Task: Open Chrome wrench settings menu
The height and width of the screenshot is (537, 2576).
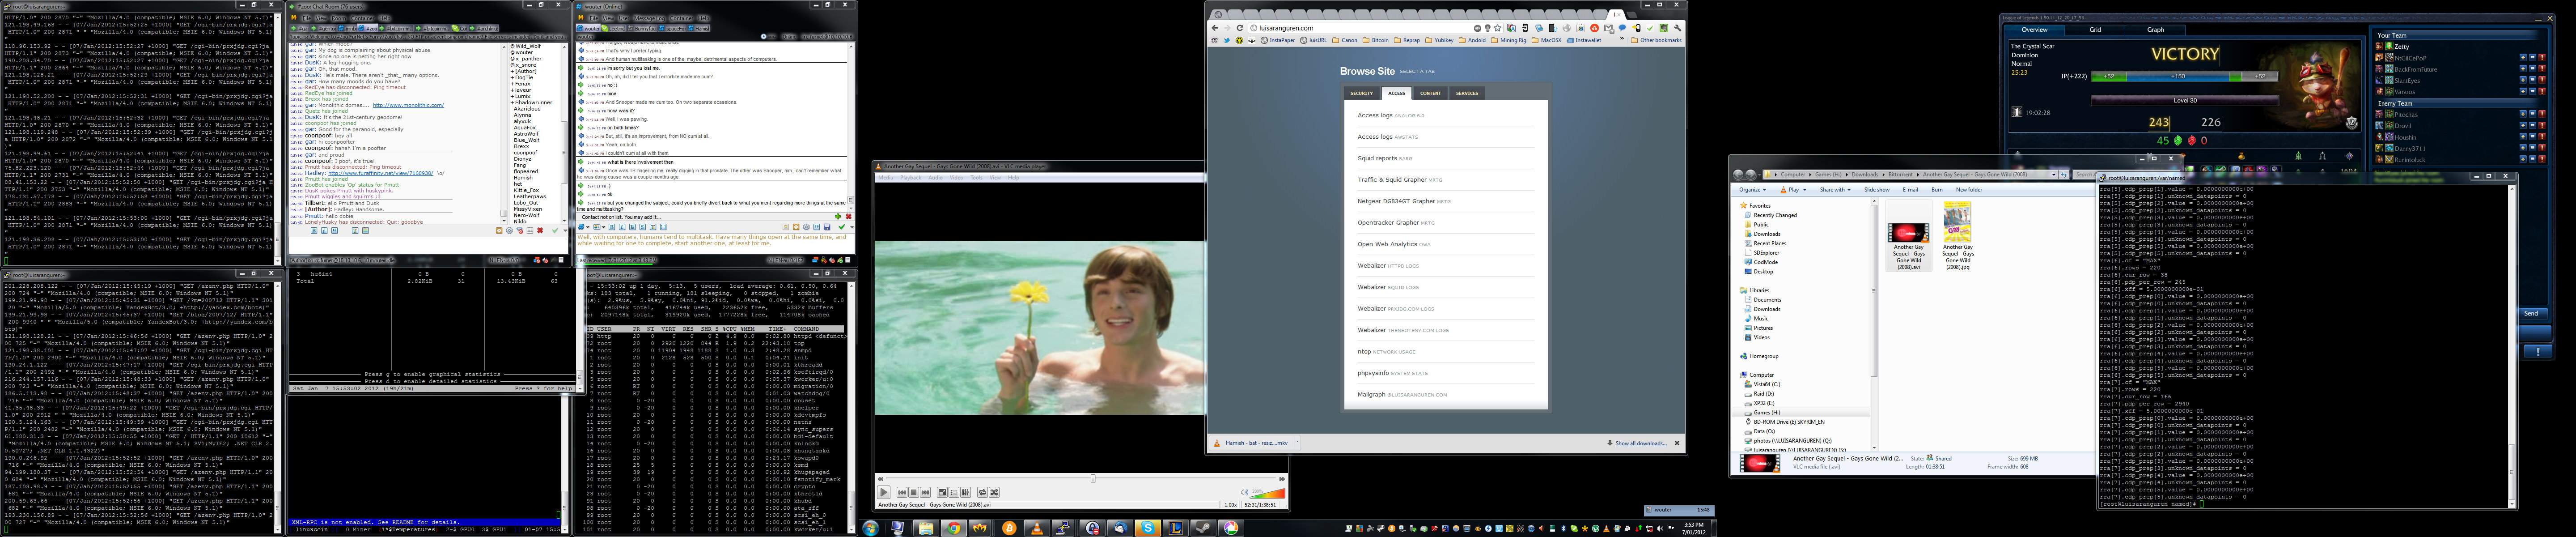Action: [1678, 28]
